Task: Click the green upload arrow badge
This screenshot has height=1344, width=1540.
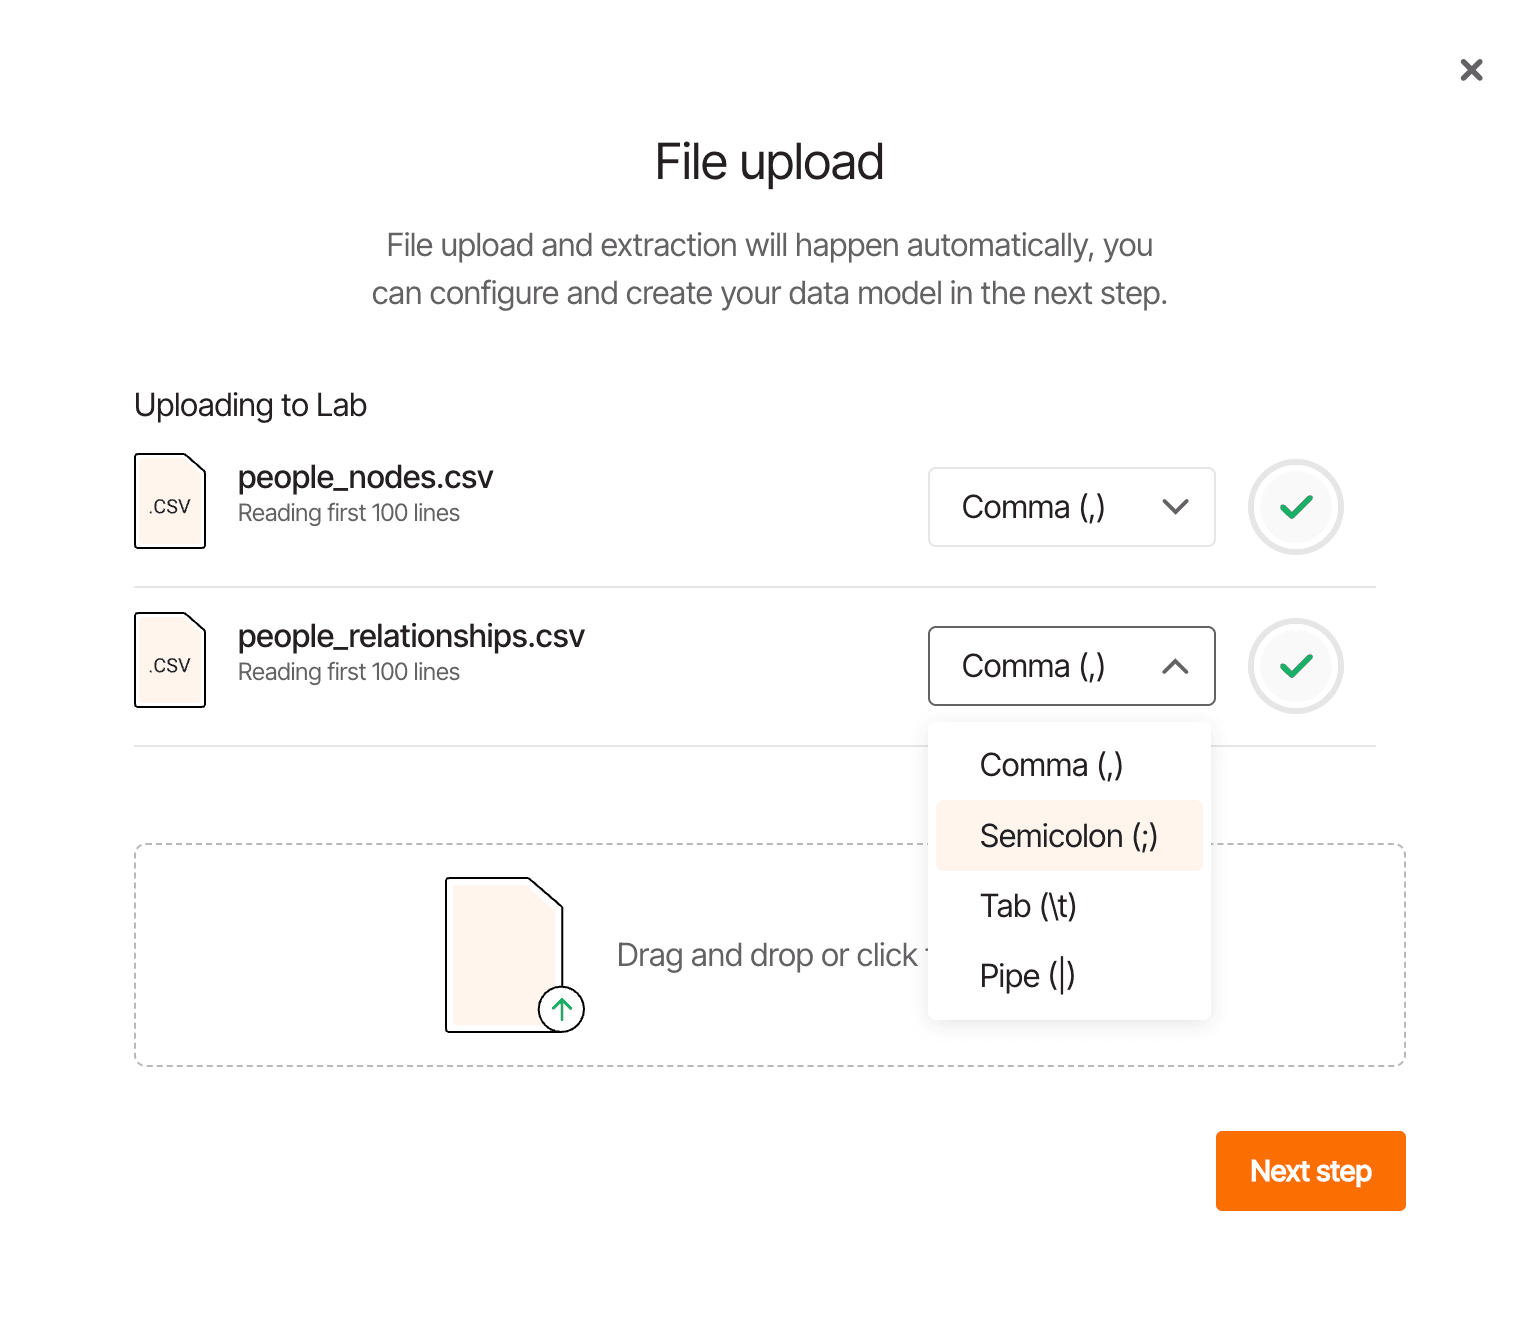Action: pyautogui.click(x=561, y=1009)
